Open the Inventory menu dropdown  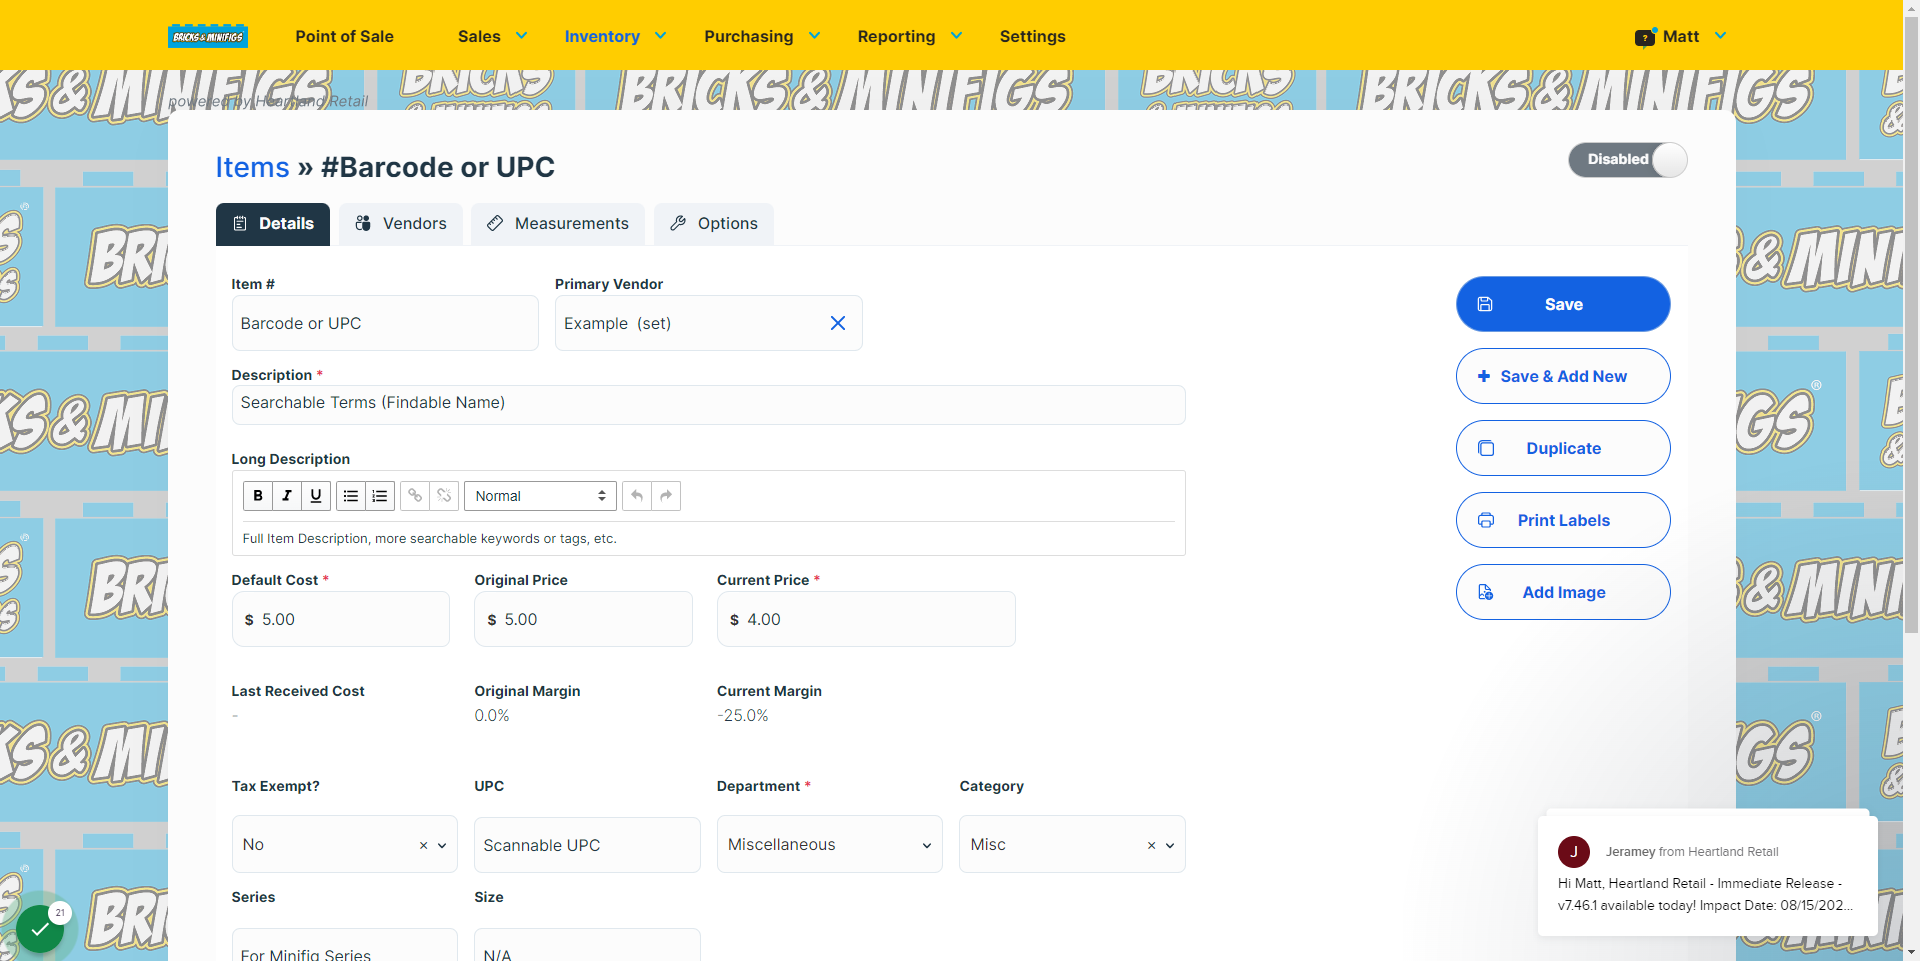615,36
